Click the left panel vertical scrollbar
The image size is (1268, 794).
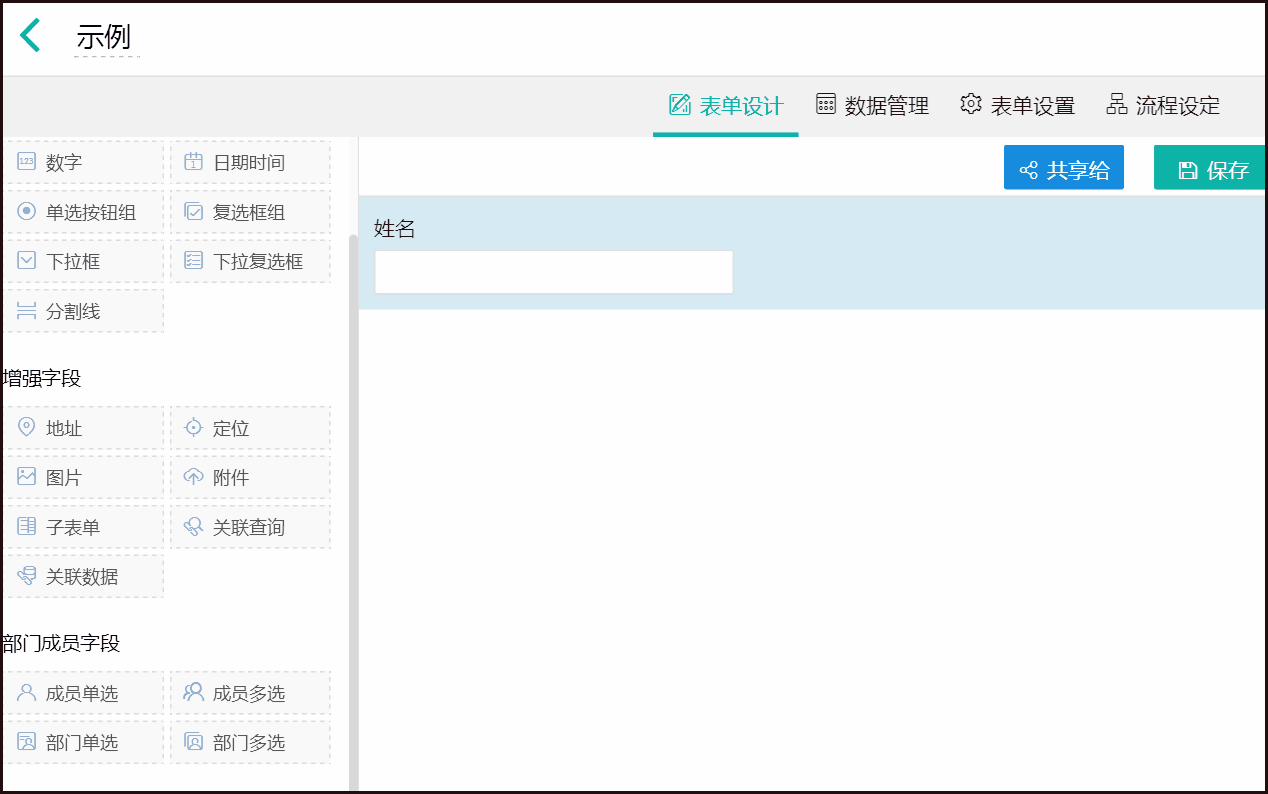[x=353, y=500]
